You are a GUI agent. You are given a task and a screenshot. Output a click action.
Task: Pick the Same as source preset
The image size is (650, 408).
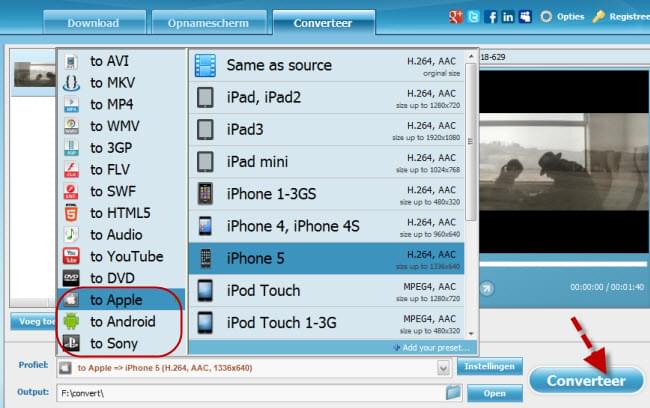[327, 66]
